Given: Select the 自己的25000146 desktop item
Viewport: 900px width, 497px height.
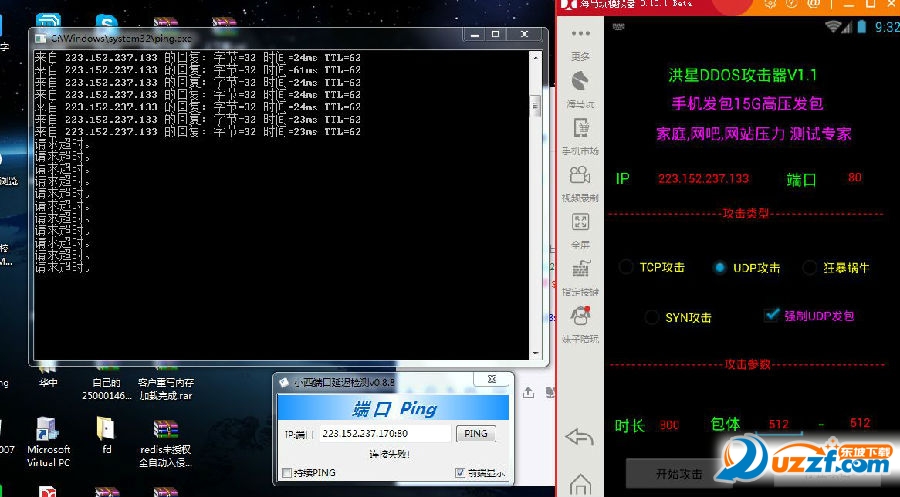Looking at the screenshot, I should tap(107, 382).
